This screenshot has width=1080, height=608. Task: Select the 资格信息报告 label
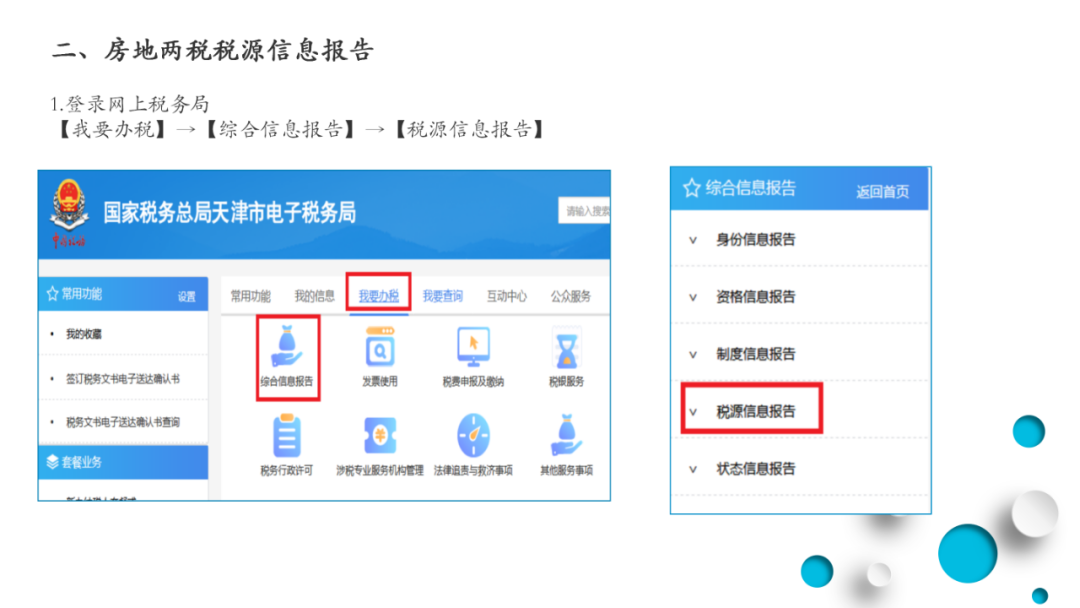(x=756, y=297)
